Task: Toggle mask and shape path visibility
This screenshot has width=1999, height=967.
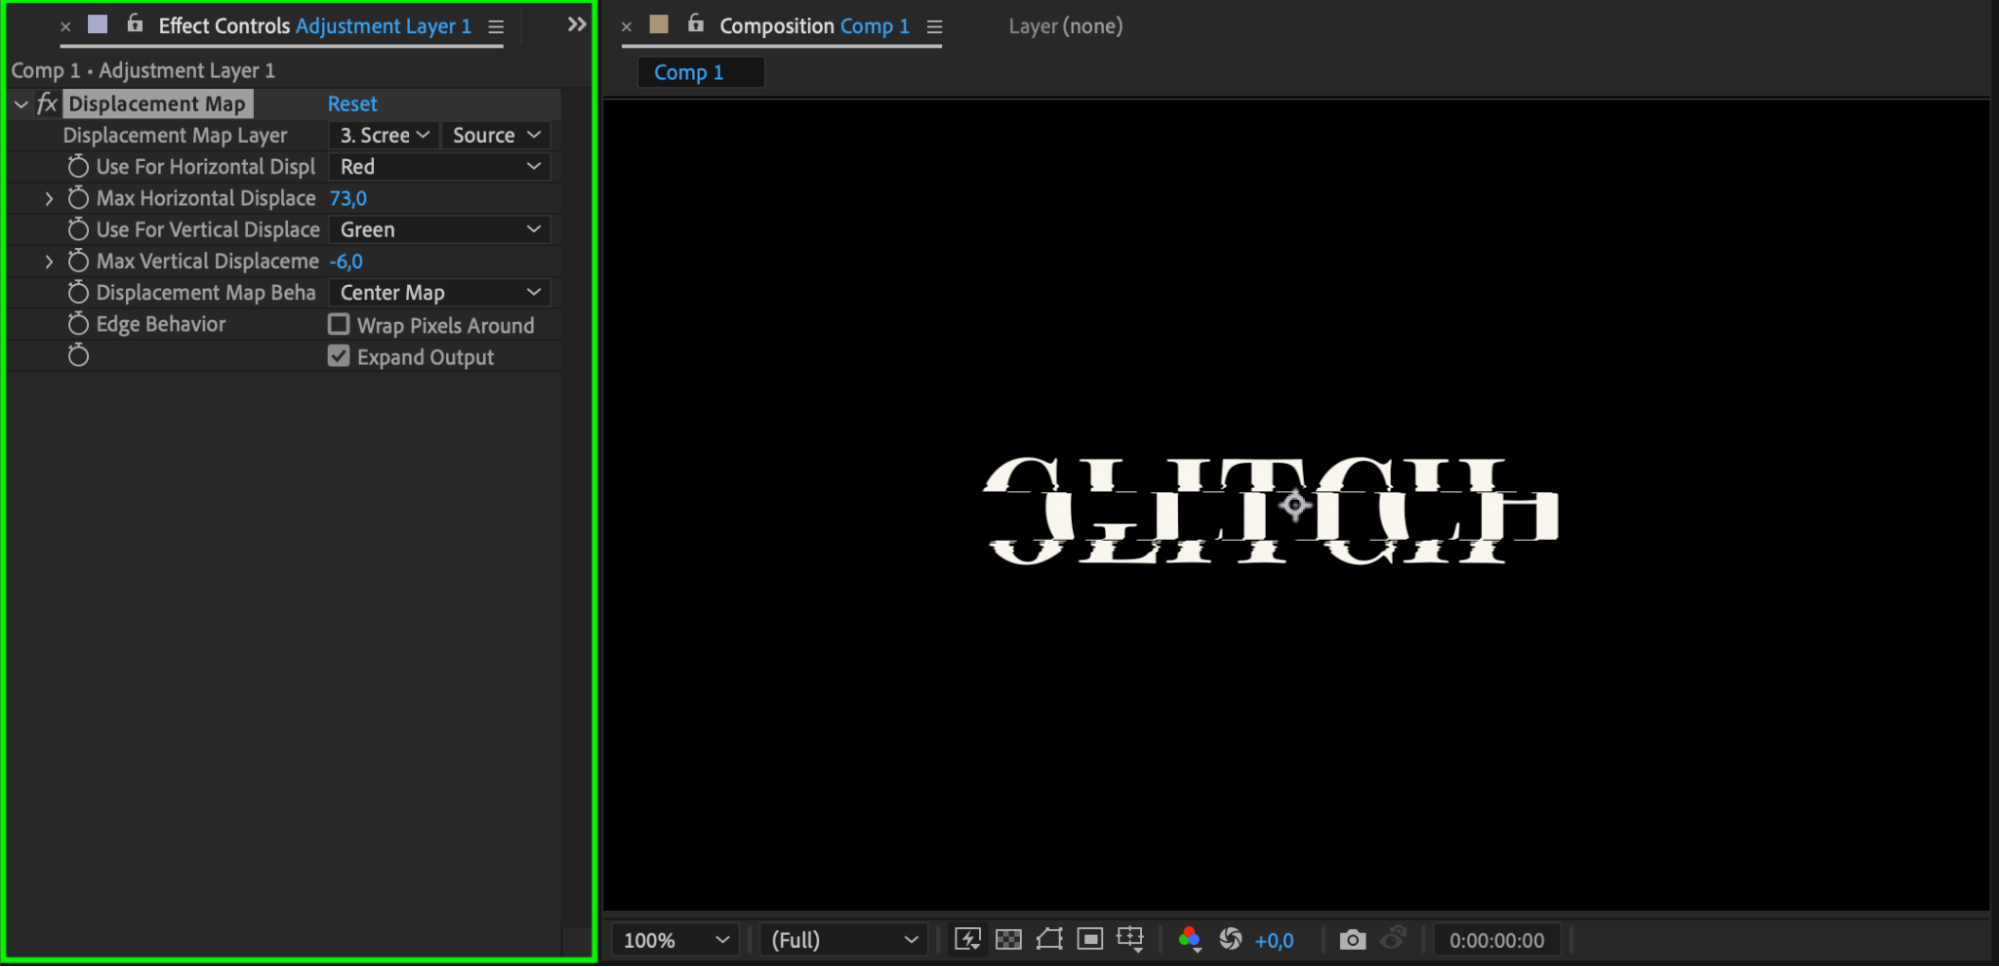Action: [x=1049, y=939]
